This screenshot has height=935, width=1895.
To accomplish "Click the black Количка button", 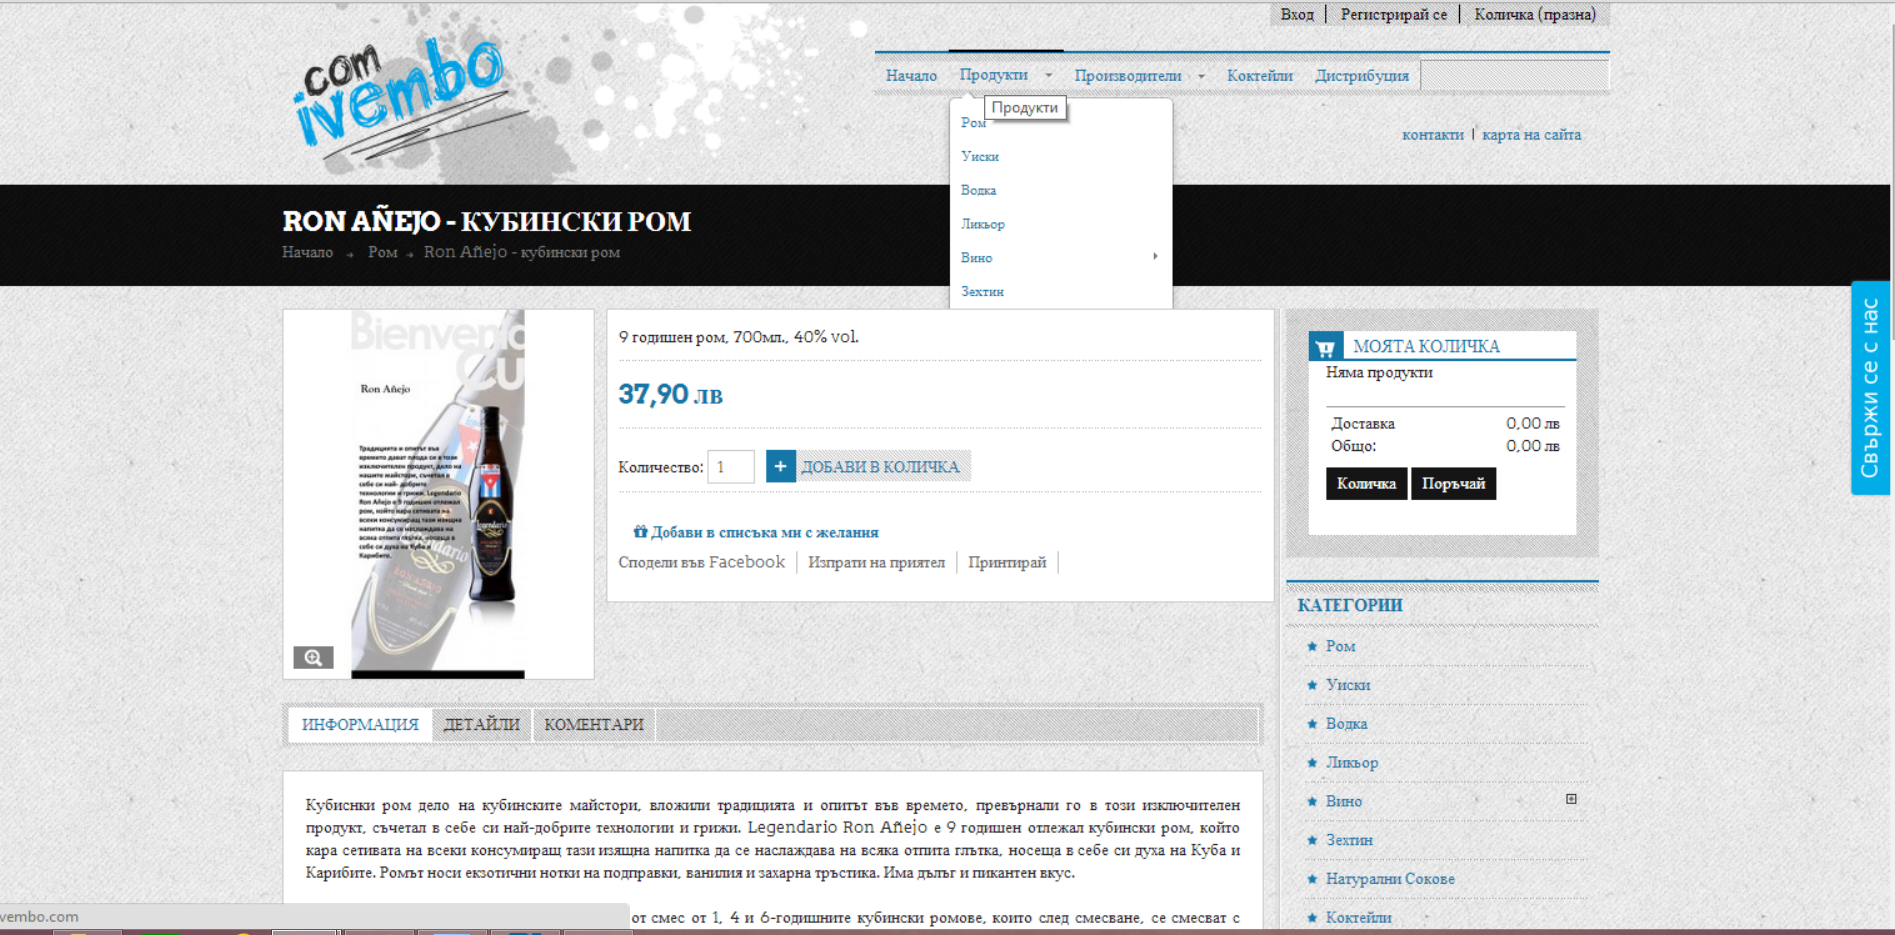I will (1366, 483).
